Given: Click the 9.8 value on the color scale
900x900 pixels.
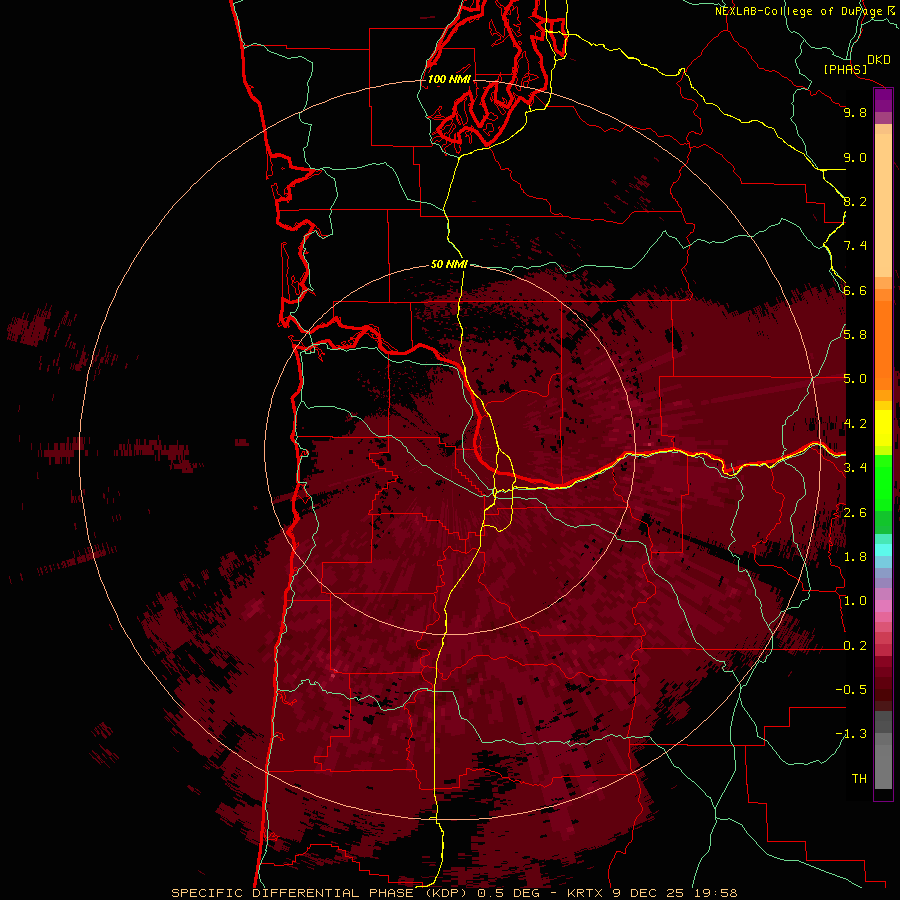Looking at the screenshot, I should [x=855, y=112].
